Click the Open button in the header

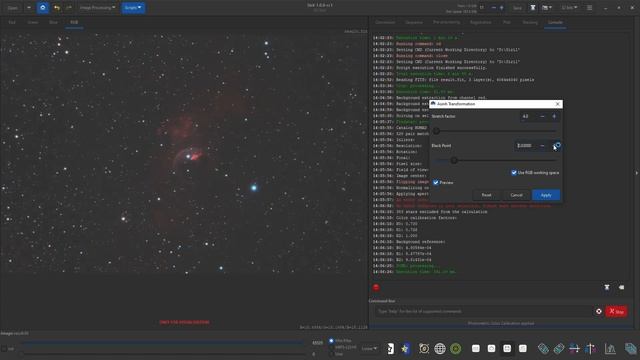[x=13, y=8]
